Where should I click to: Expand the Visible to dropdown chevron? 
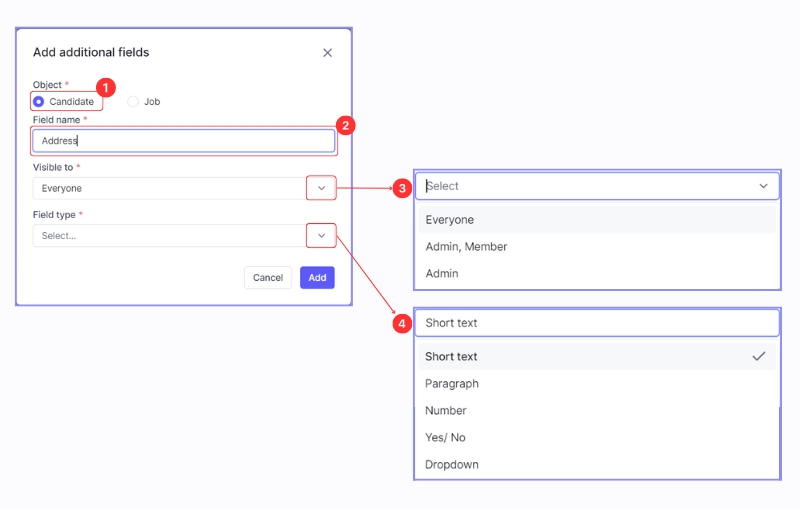coord(321,188)
